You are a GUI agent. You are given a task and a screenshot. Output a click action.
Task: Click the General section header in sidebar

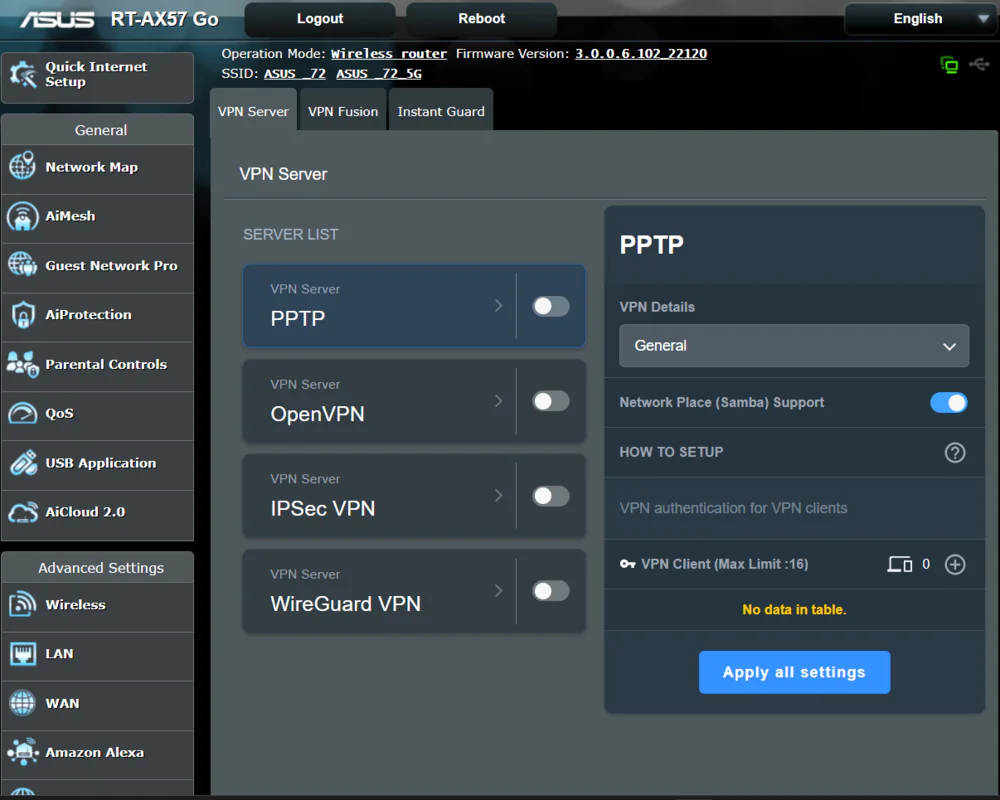(x=98, y=130)
